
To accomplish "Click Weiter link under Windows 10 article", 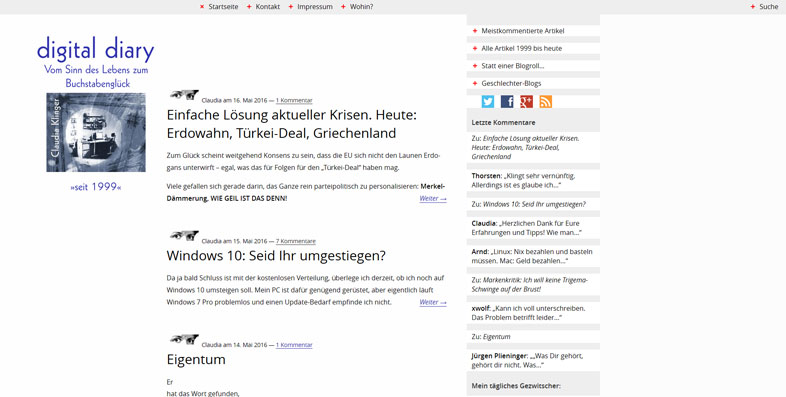I will tap(433, 302).
